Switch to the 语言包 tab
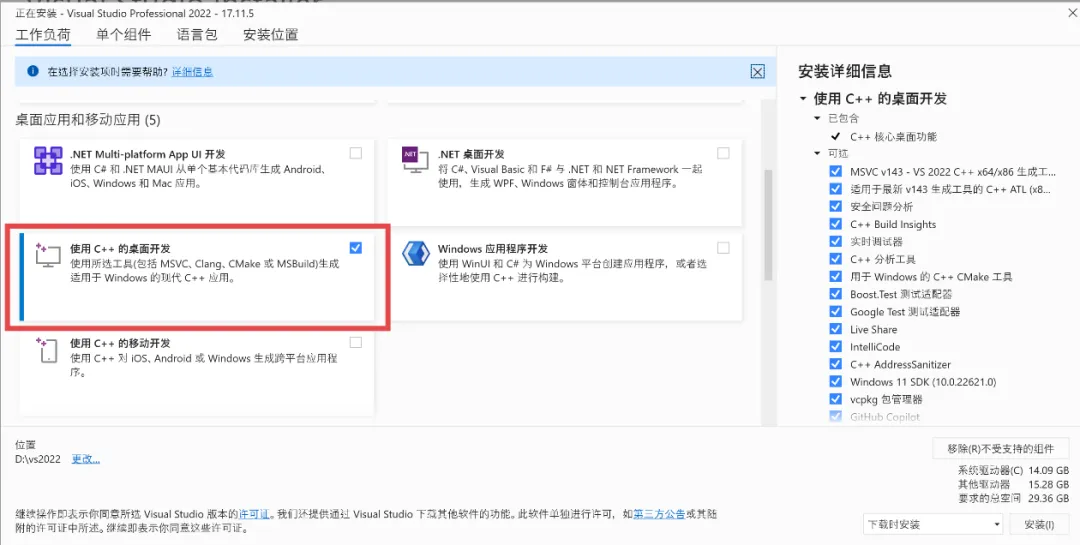 [197, 34]
